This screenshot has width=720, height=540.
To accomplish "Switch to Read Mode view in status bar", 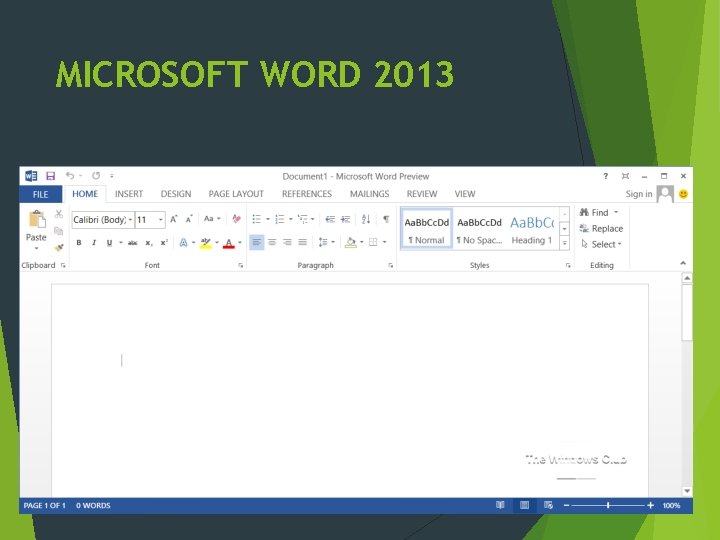I will [x=501, y=505].
